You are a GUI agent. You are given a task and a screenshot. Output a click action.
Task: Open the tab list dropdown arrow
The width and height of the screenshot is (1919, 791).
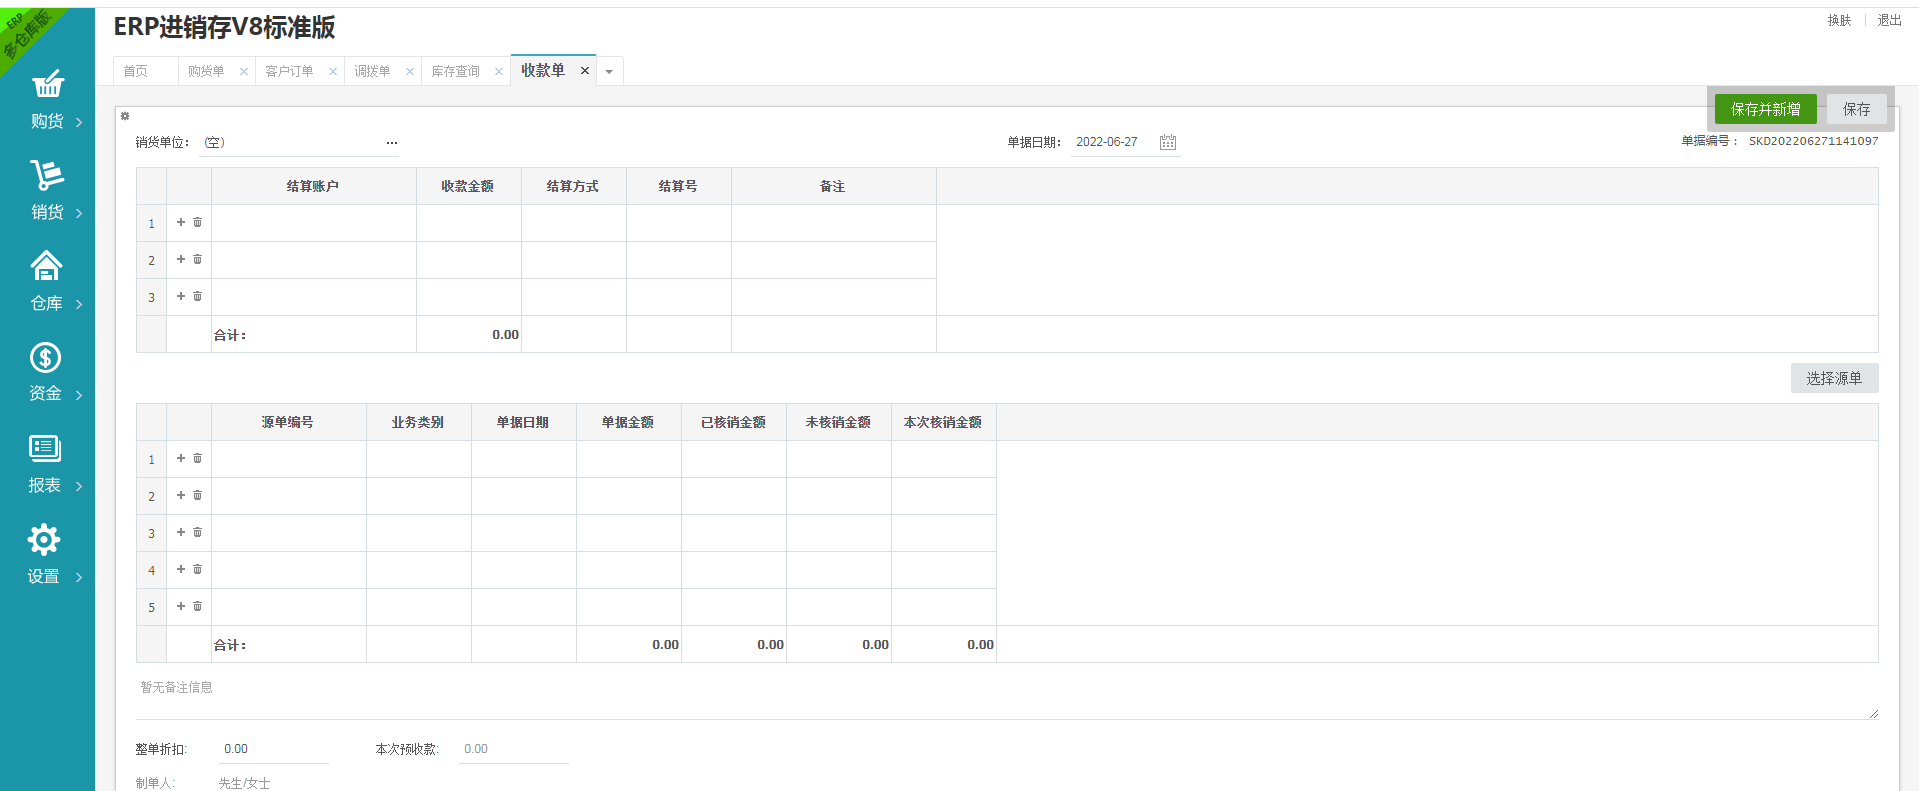(609, 72)
